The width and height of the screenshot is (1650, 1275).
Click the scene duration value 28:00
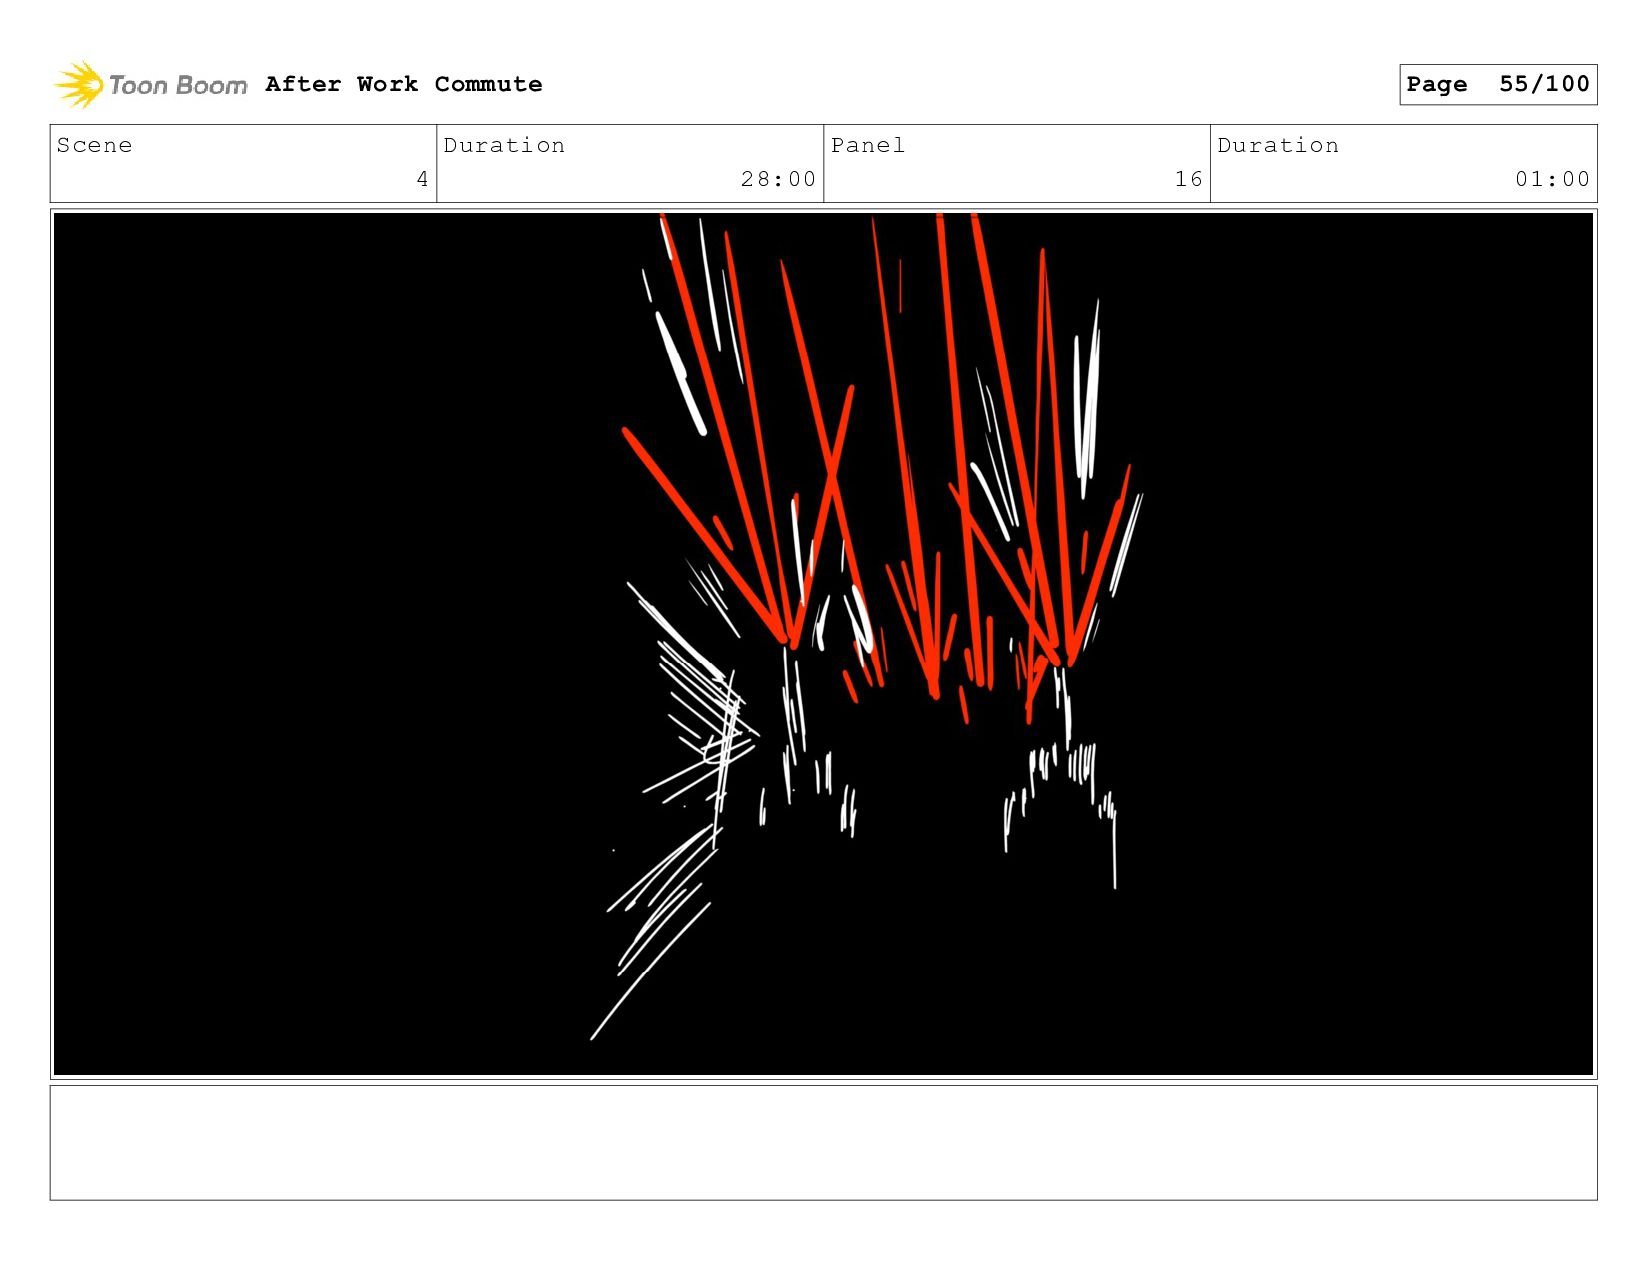(778, 179)
